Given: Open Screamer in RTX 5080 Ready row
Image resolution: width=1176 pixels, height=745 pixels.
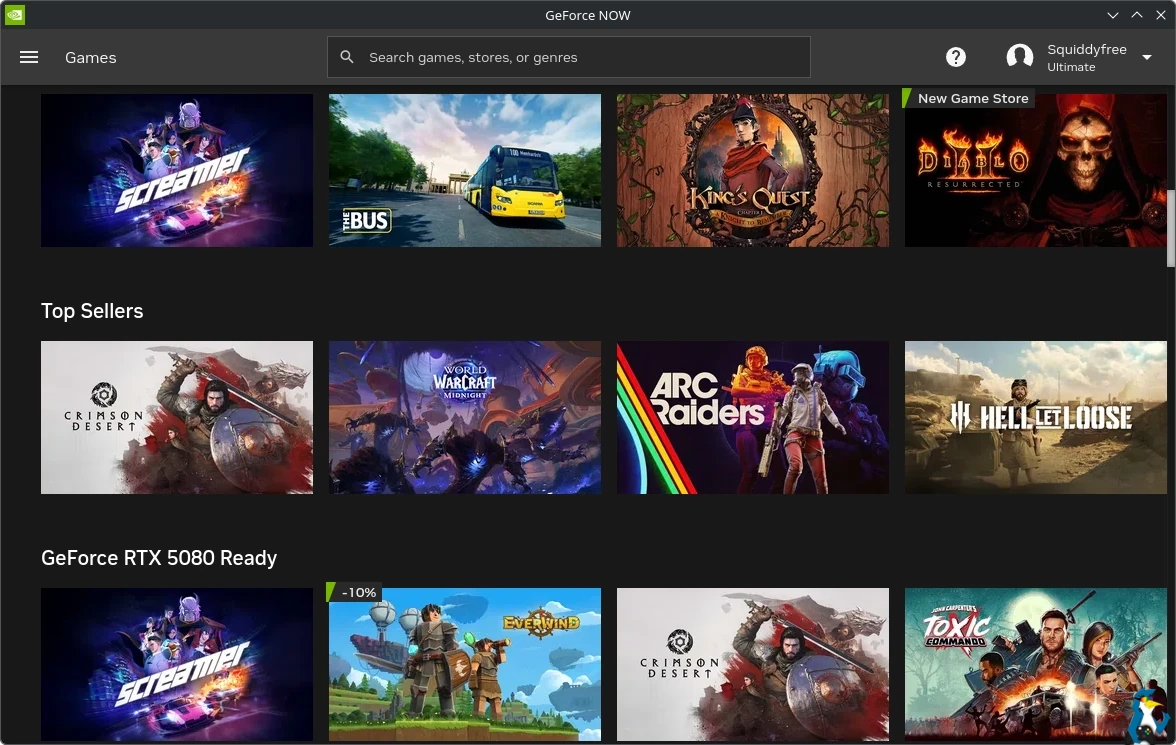Looking at the screenshot, I should [177, 664].
